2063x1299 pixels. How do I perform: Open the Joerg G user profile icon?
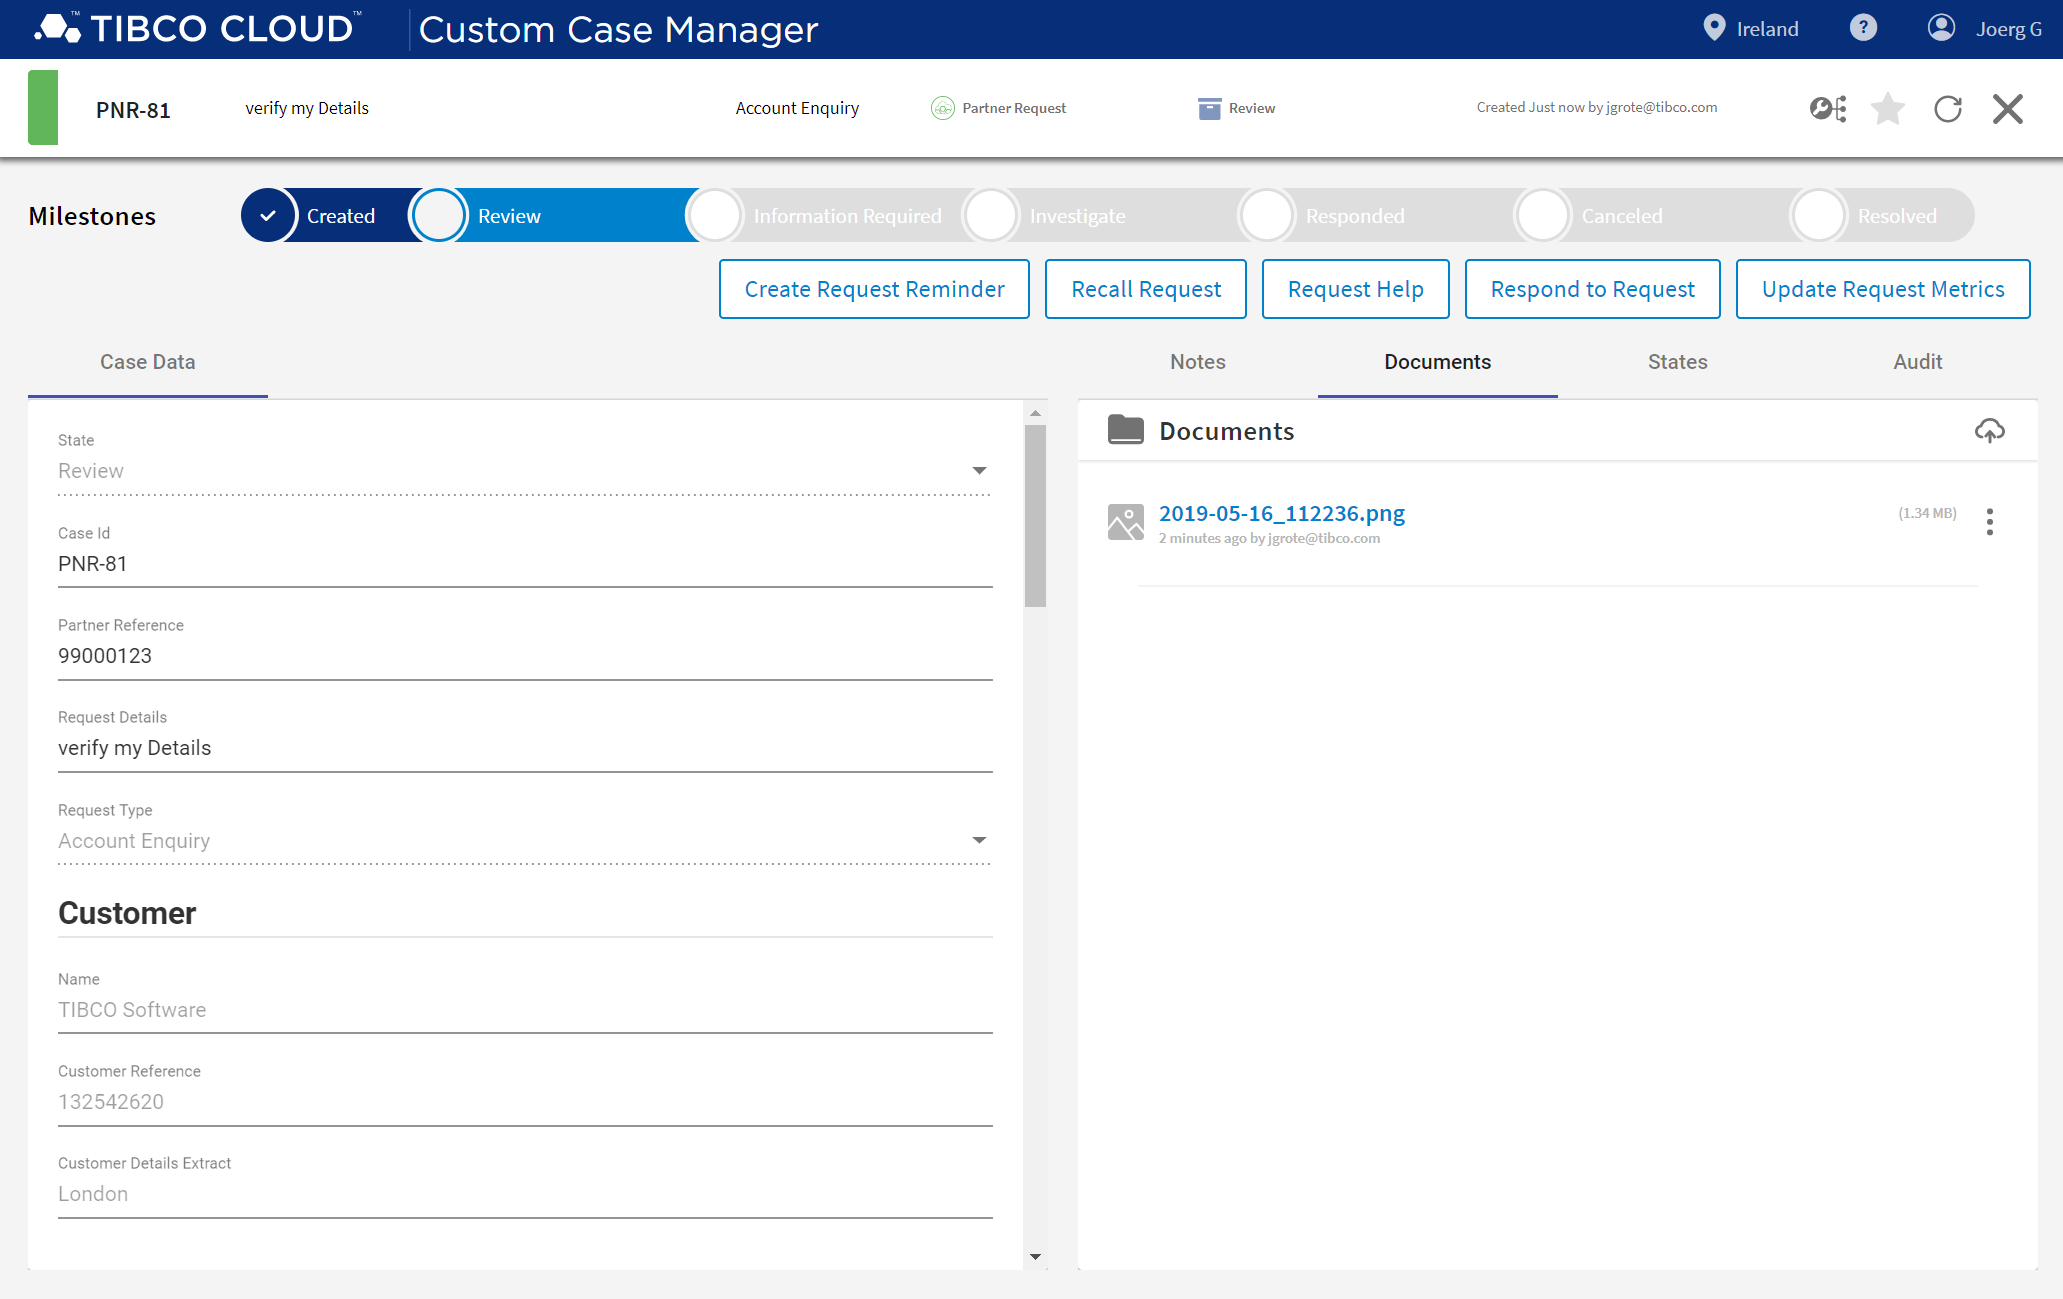[x=1941, y=28]
